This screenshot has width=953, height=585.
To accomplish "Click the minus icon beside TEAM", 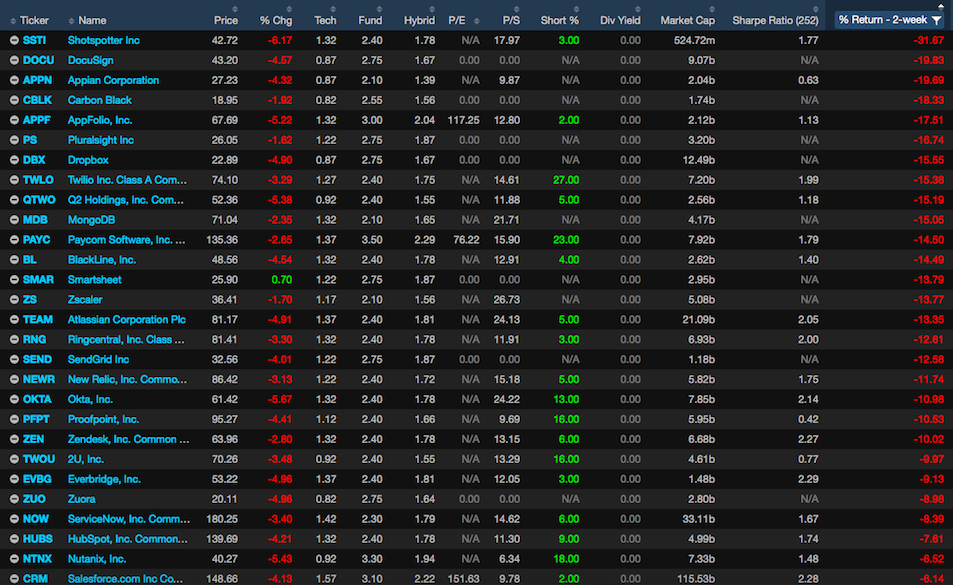I will tap(14, 320).
